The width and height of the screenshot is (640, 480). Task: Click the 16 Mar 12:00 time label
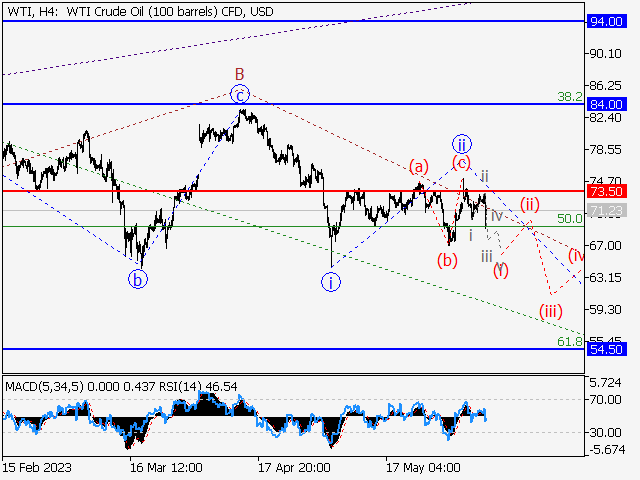(166, 467)
